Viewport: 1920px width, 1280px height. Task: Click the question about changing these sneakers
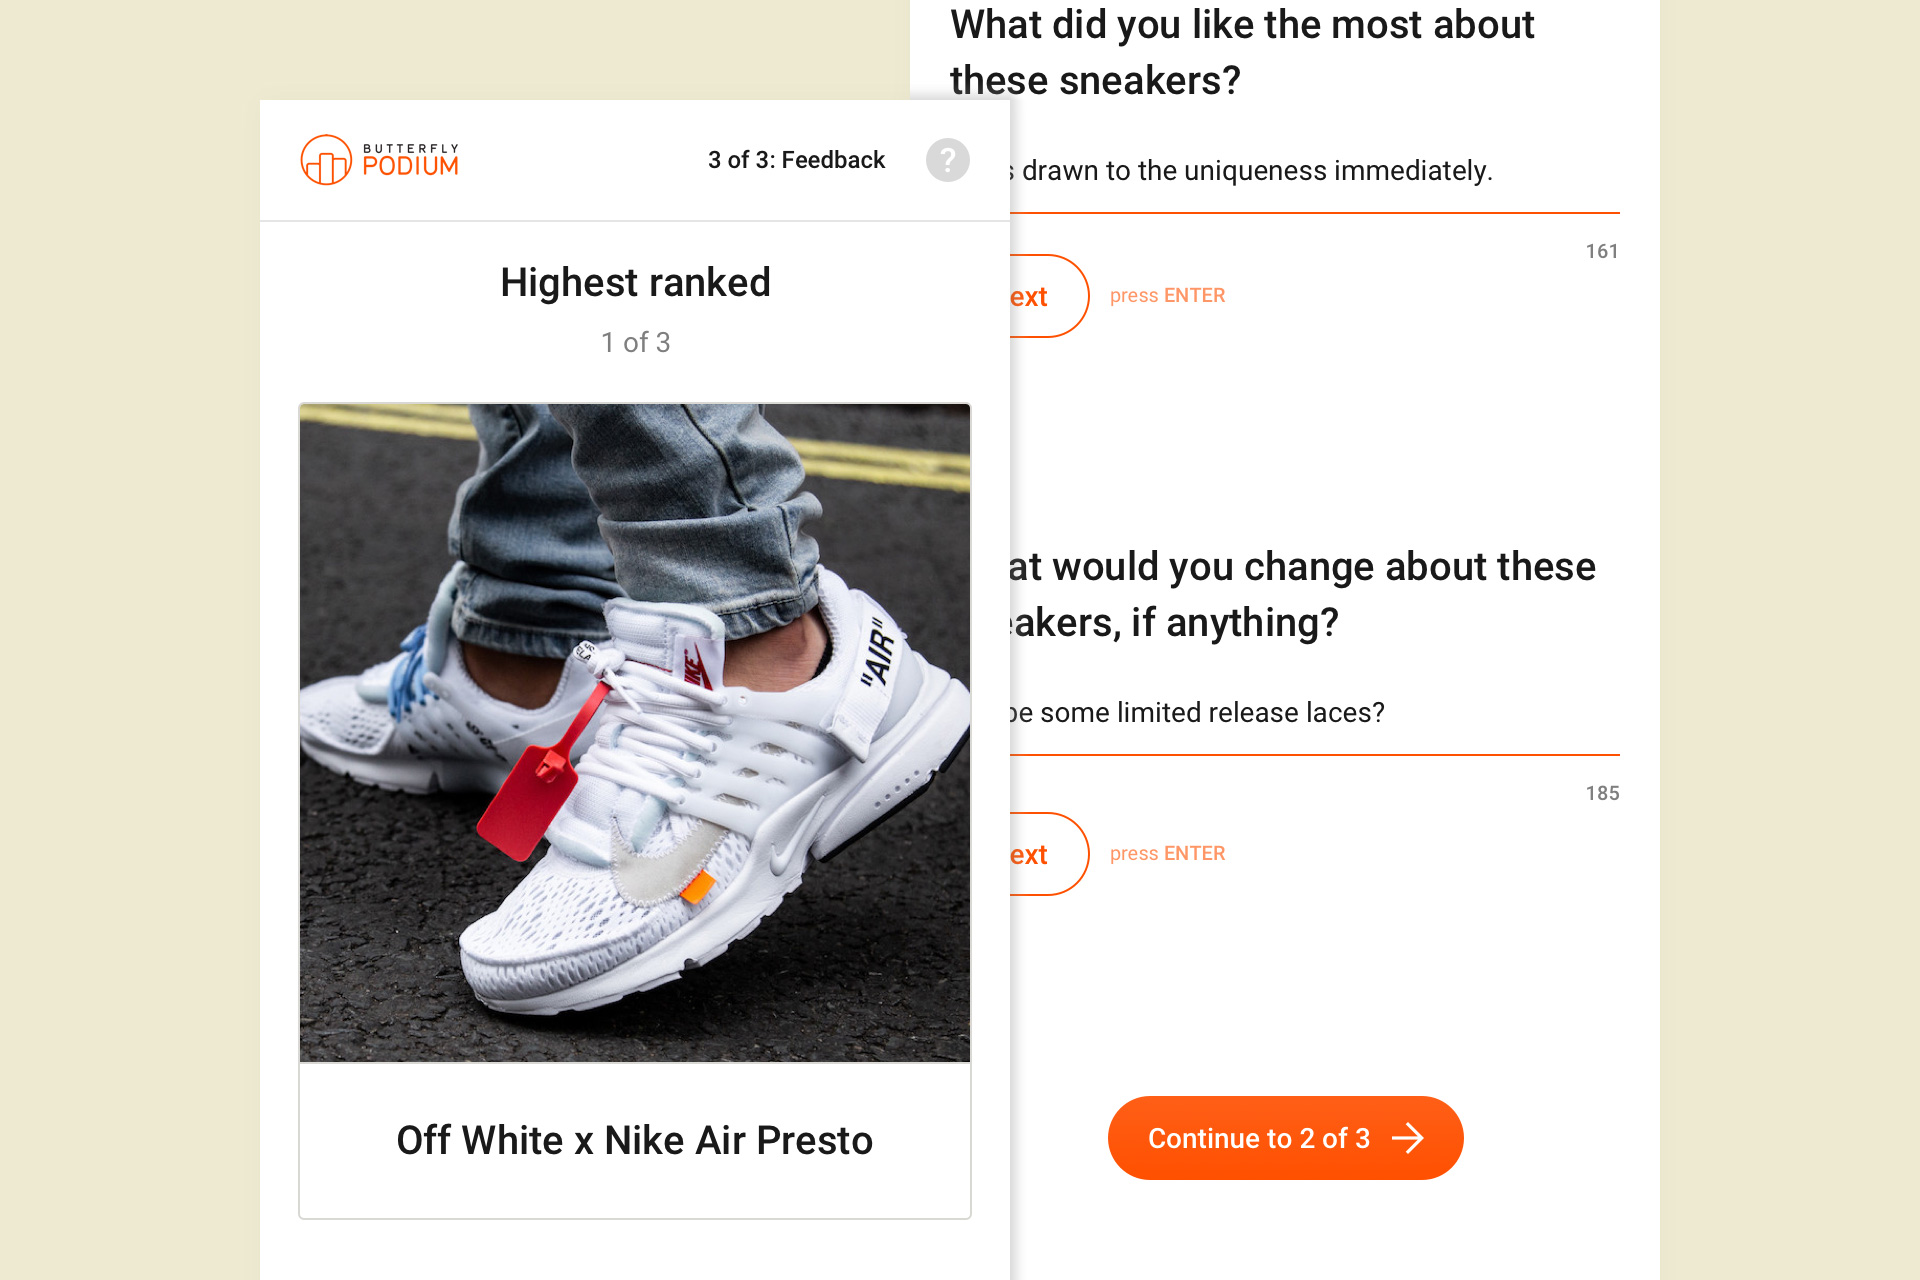click(1303, 594)
